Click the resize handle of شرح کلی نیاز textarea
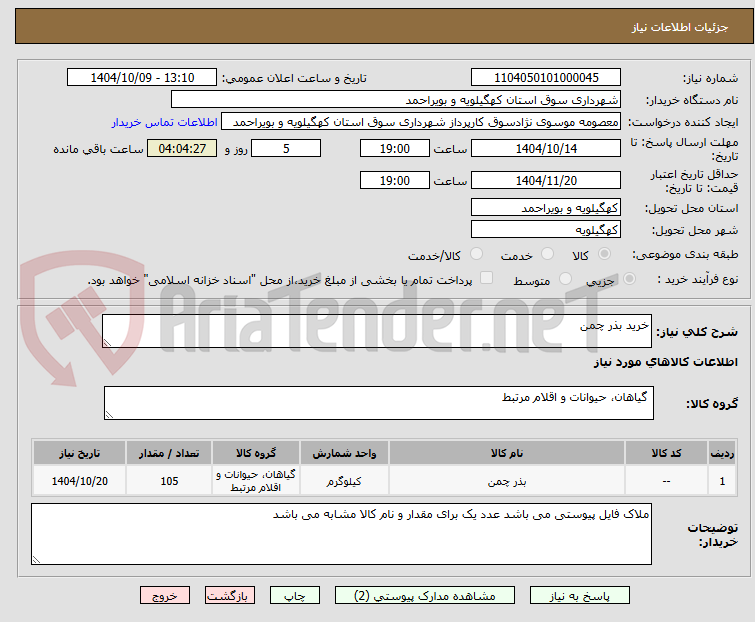Image resolution: width=755 pixels, height=622 pixels. point(107,342)
